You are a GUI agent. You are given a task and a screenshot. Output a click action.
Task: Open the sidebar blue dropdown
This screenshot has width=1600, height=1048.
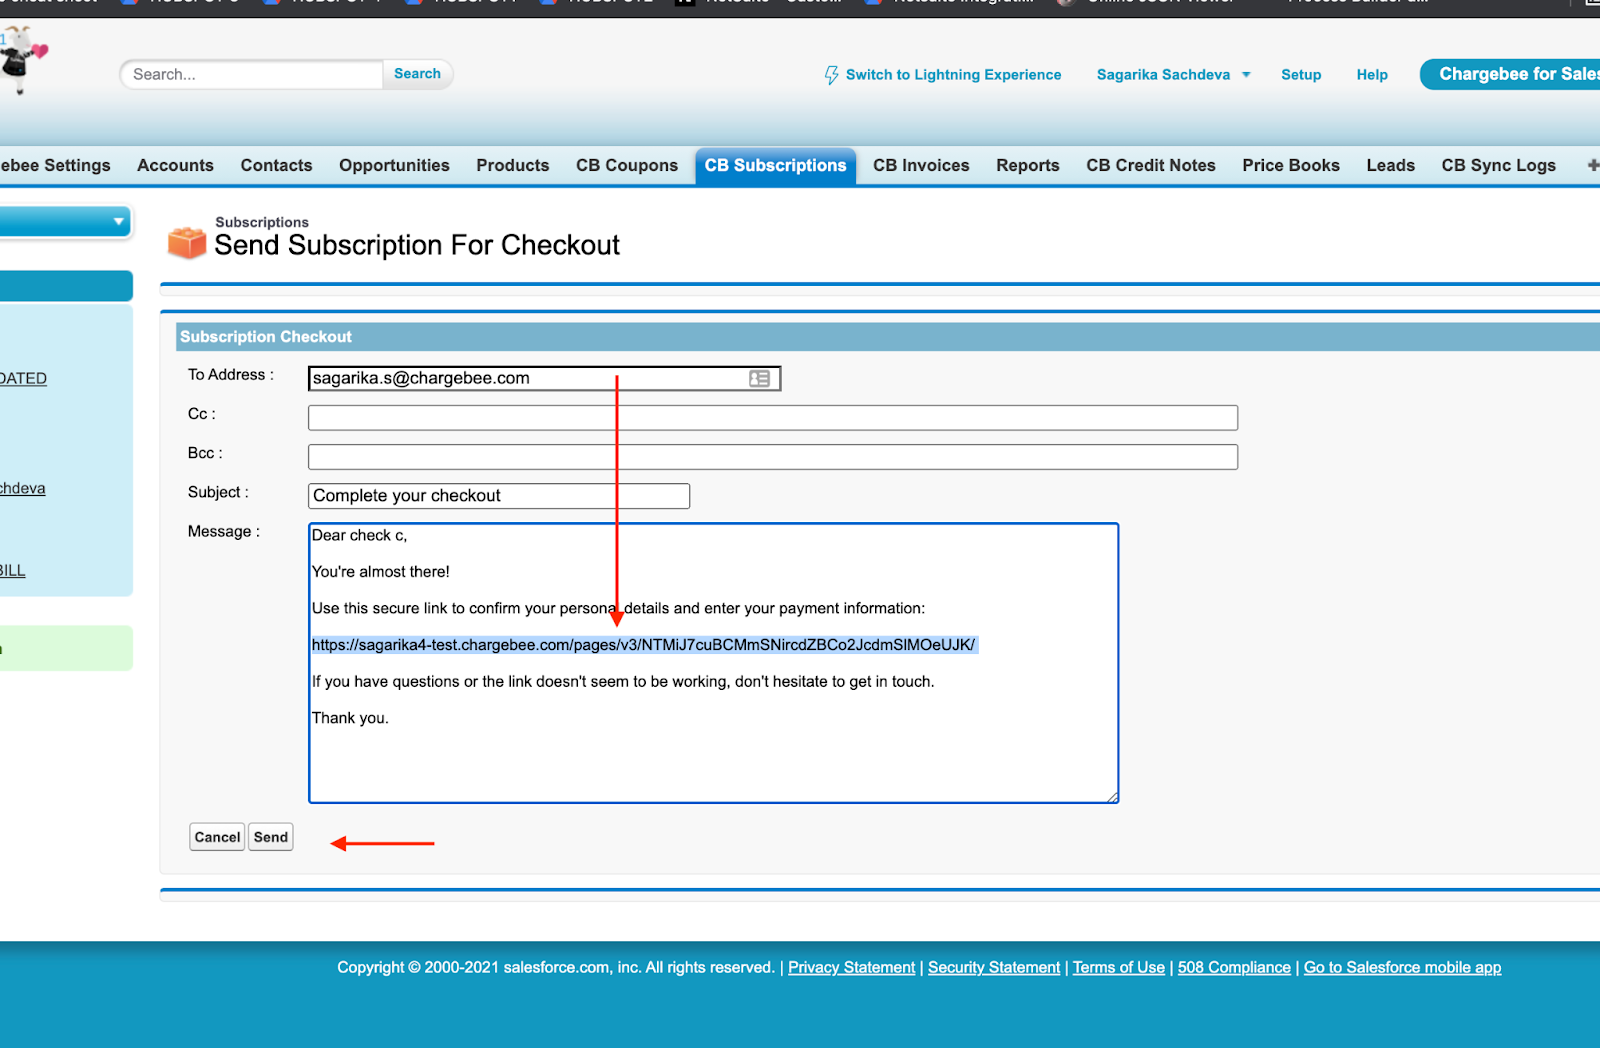(65, 221)
